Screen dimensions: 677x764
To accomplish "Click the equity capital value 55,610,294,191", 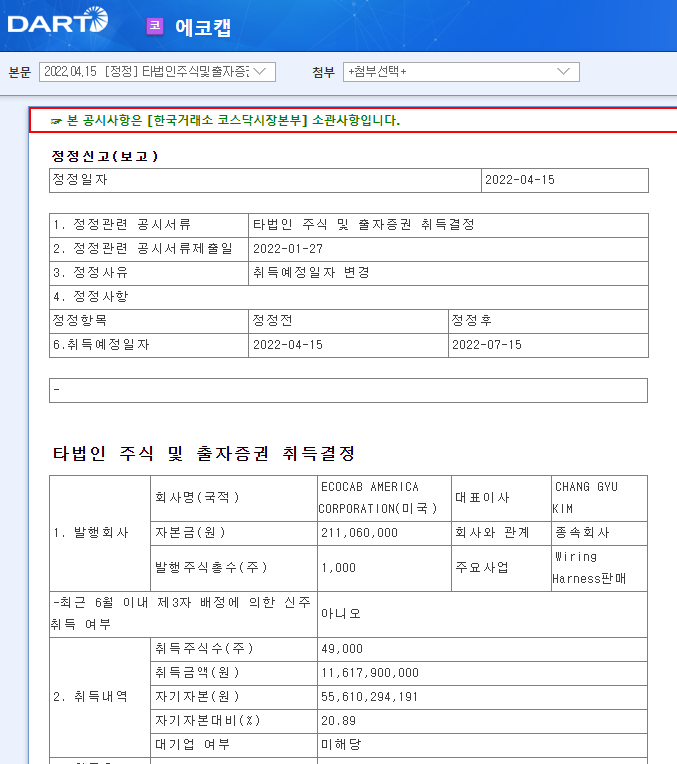I will coord(369,697).
